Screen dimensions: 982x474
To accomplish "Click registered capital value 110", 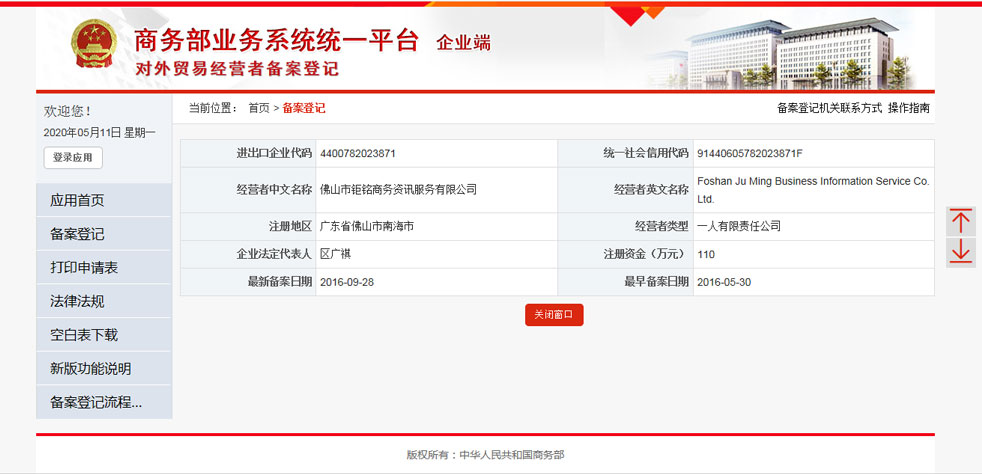I will click(x=706, y=254).
